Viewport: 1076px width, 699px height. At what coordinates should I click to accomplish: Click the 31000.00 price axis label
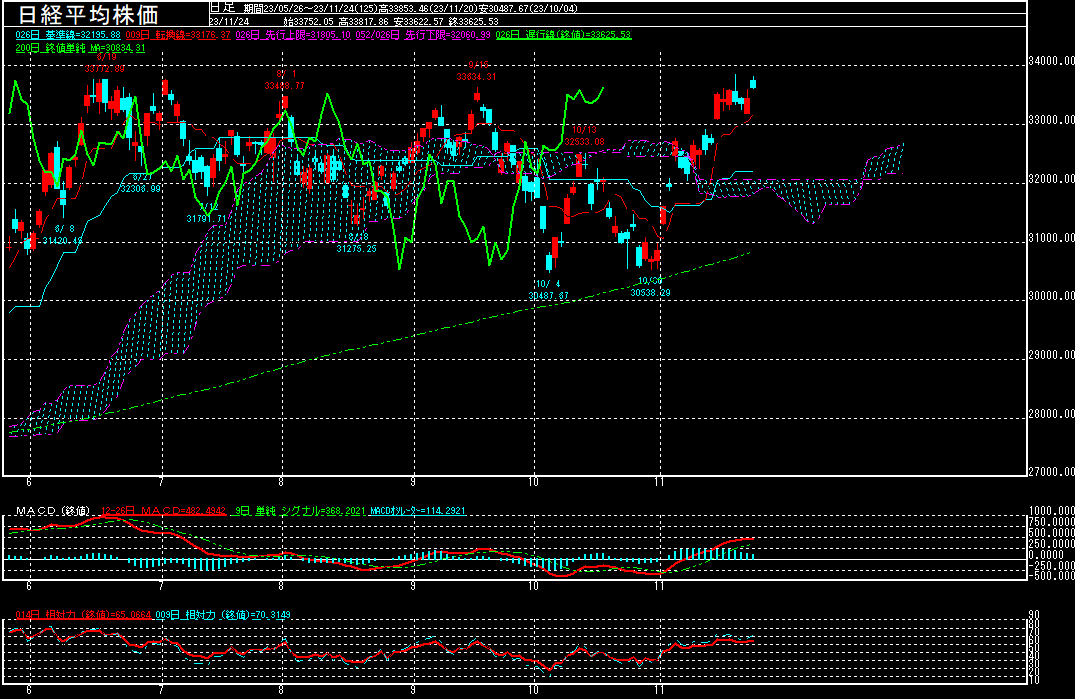pyautogui.click(x=1051, y=238)
